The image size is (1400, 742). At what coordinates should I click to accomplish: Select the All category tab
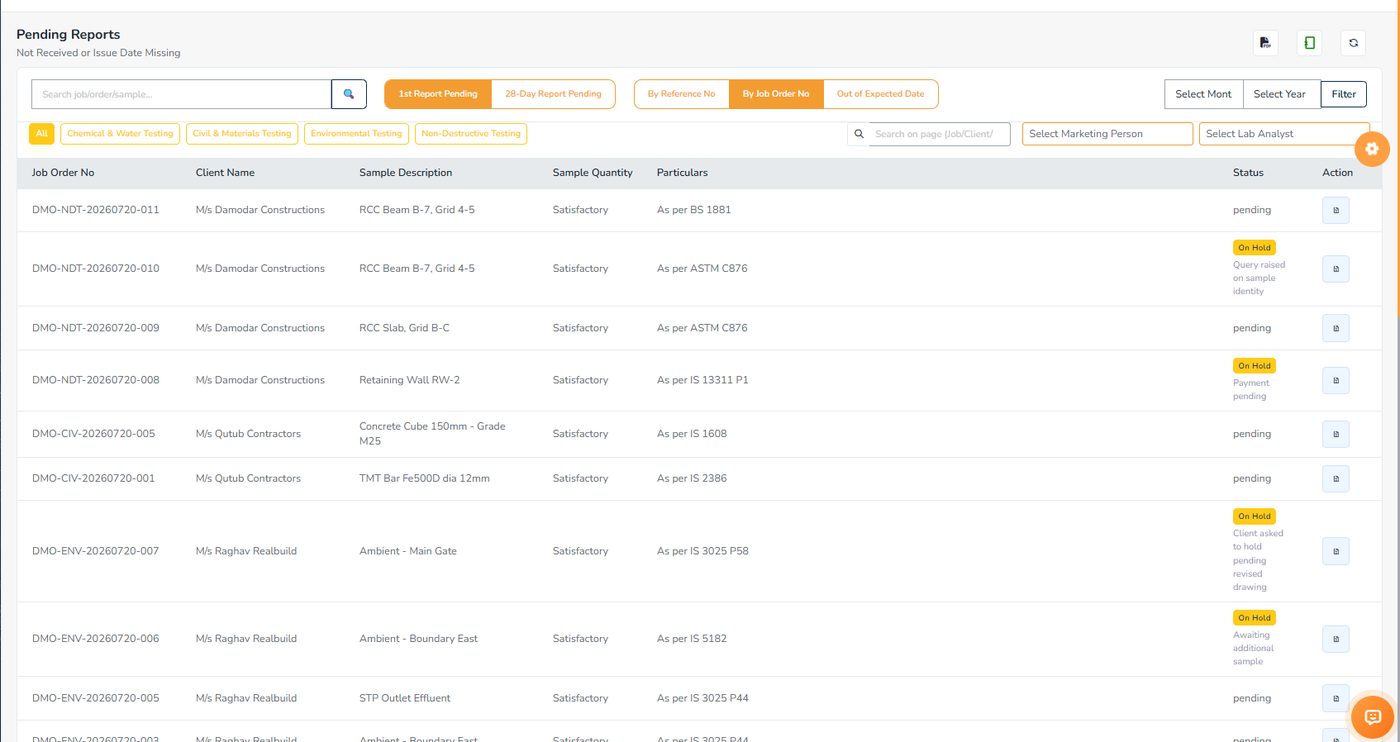42,133
